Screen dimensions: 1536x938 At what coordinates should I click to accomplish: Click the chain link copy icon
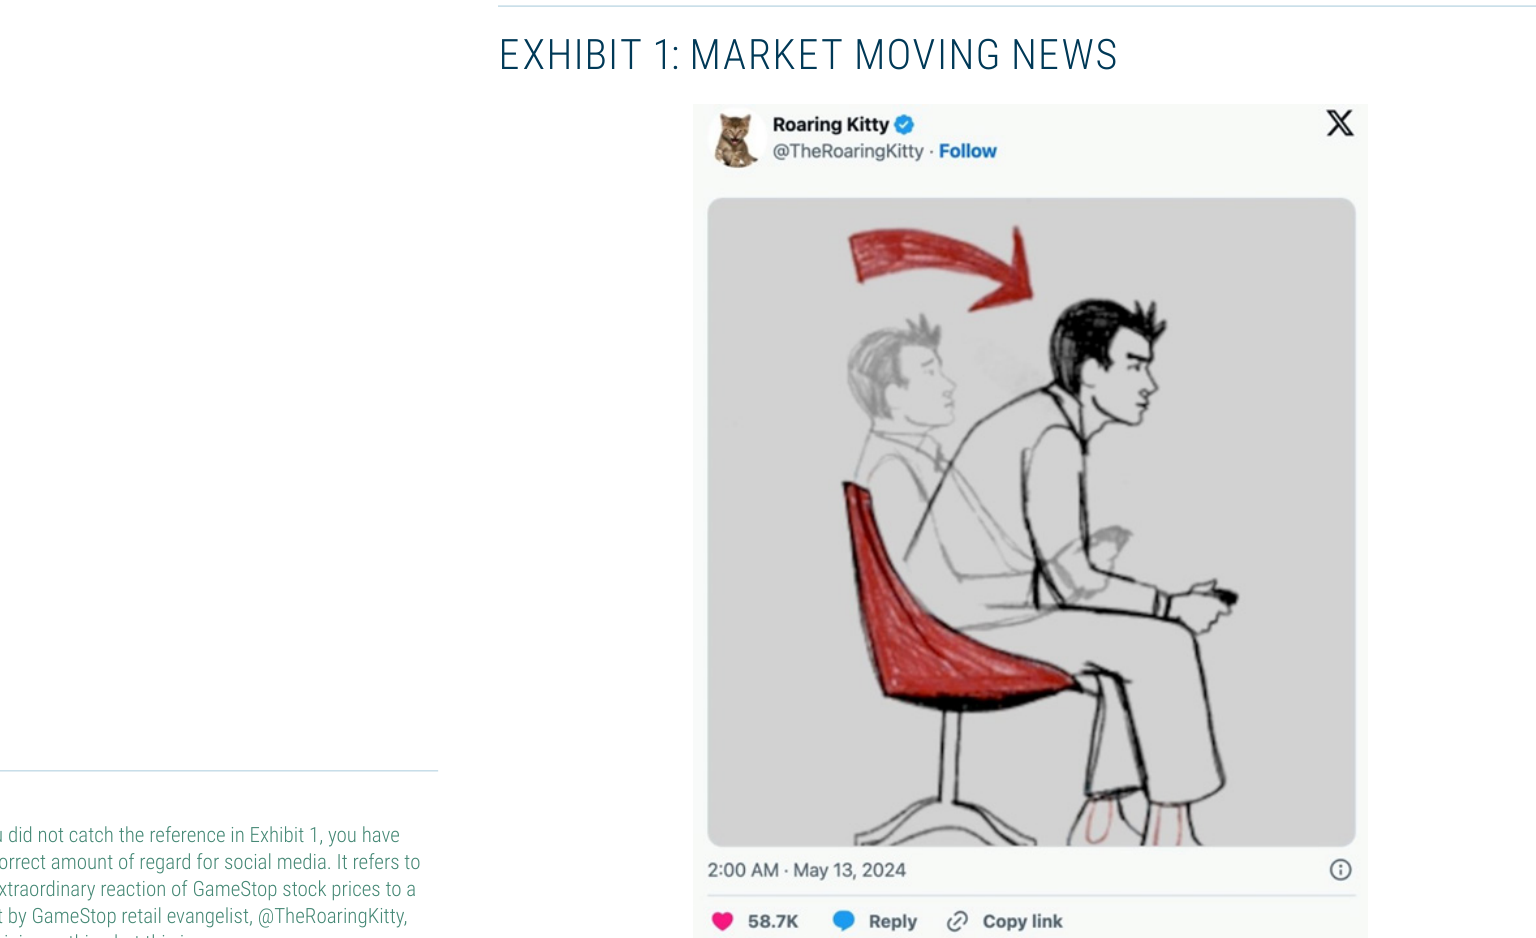pyautogui.click(x=957, y=921)
